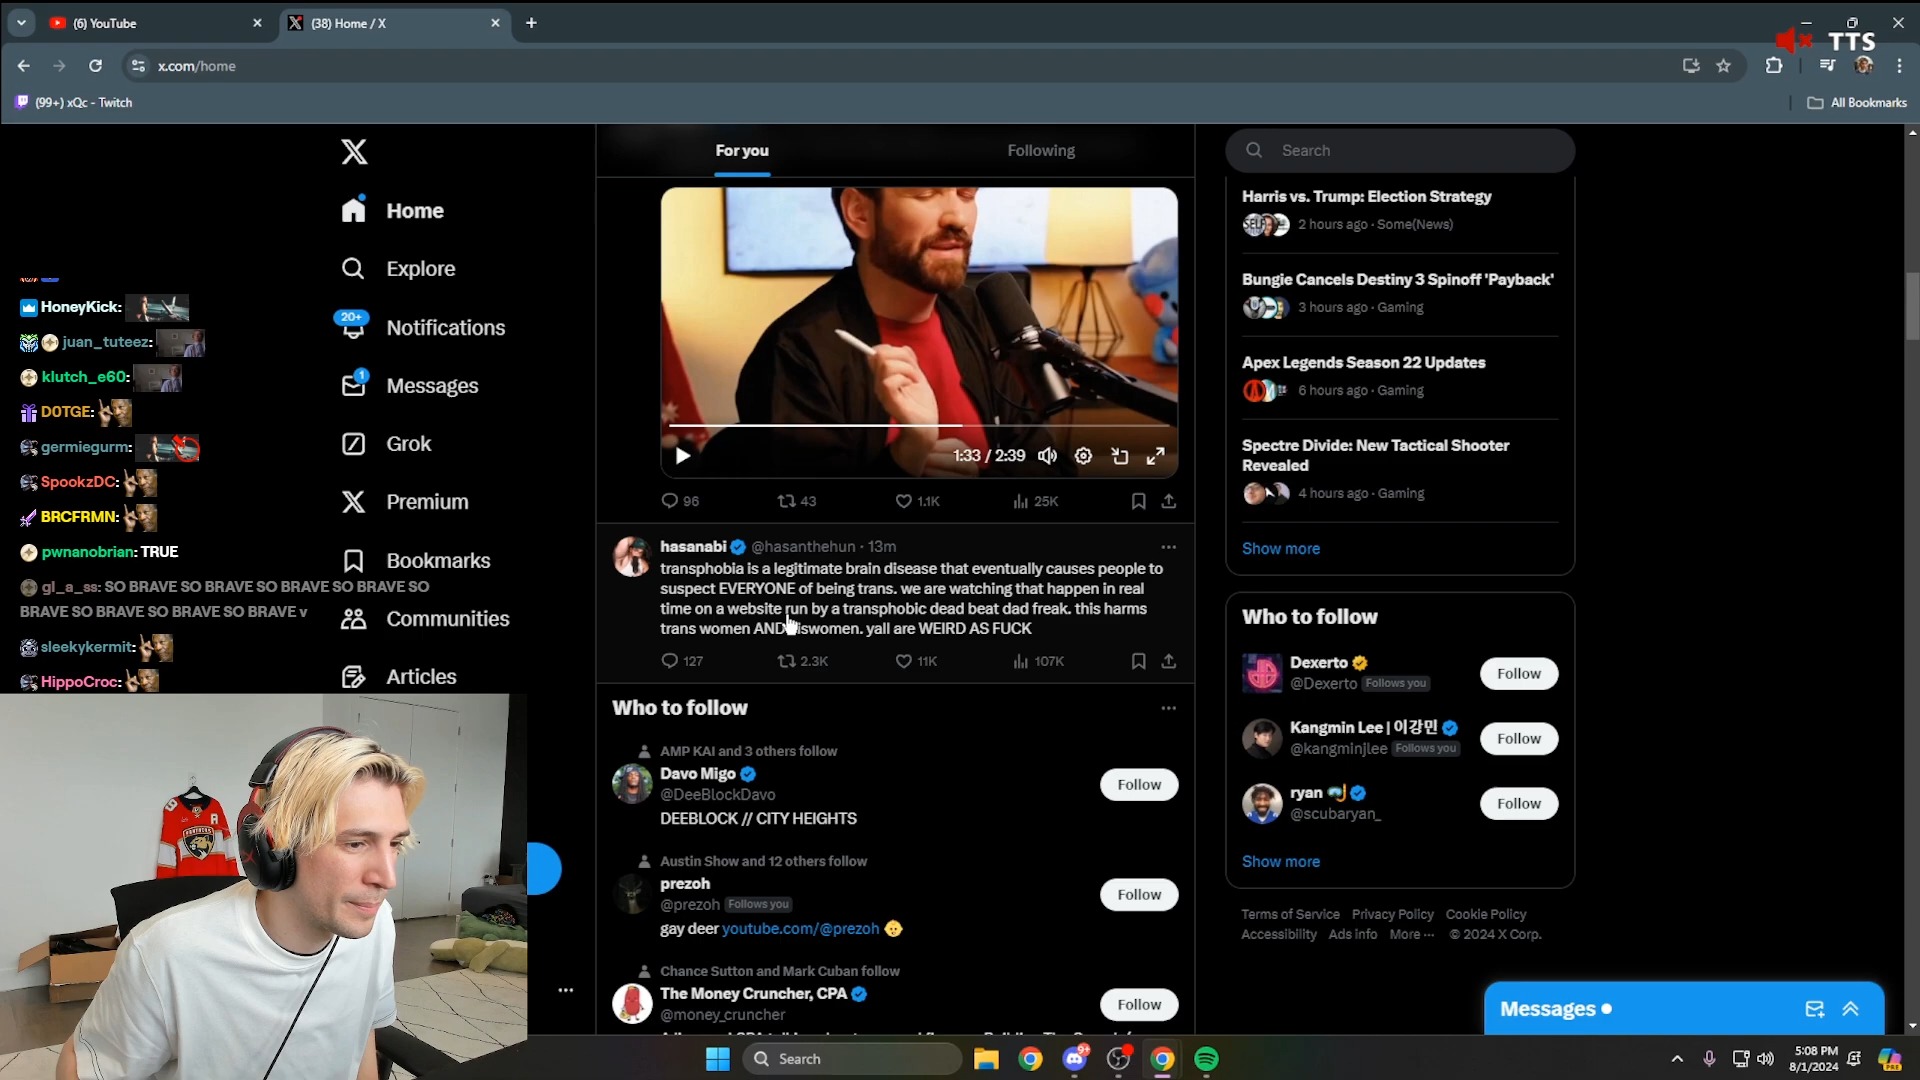Open Premium in the sidebar

point(405,502)
